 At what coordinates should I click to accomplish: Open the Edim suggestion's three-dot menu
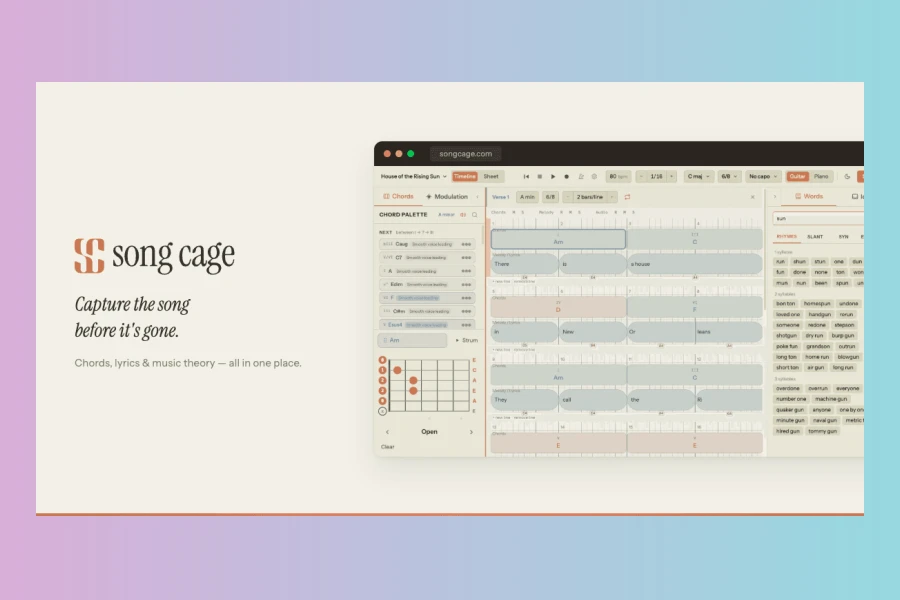[466, 284]
